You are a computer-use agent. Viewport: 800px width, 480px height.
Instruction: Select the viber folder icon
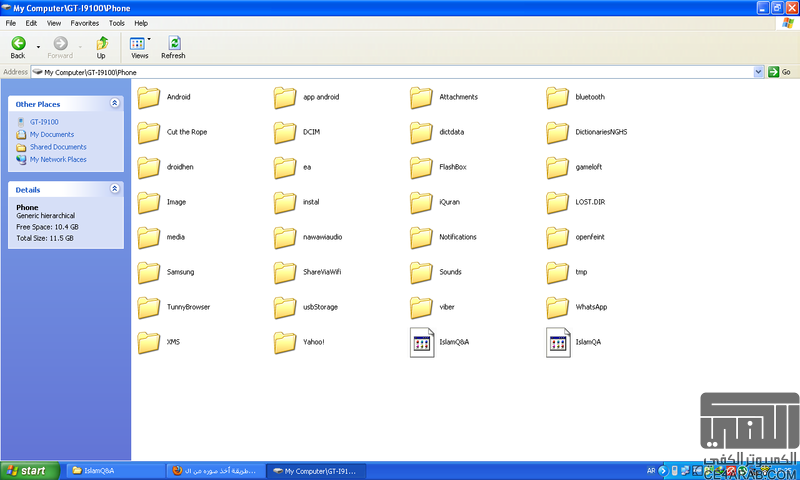421,308
